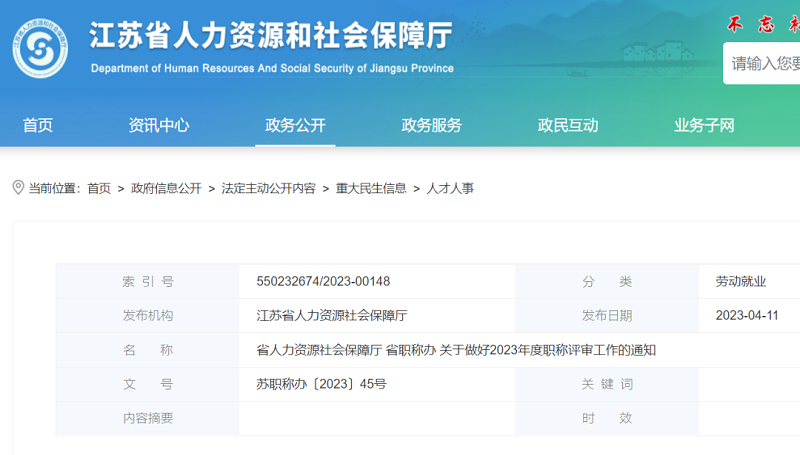The image size is (800, 455).
Task: Open the 政民互动 navigation item
Action: [568, 125]
